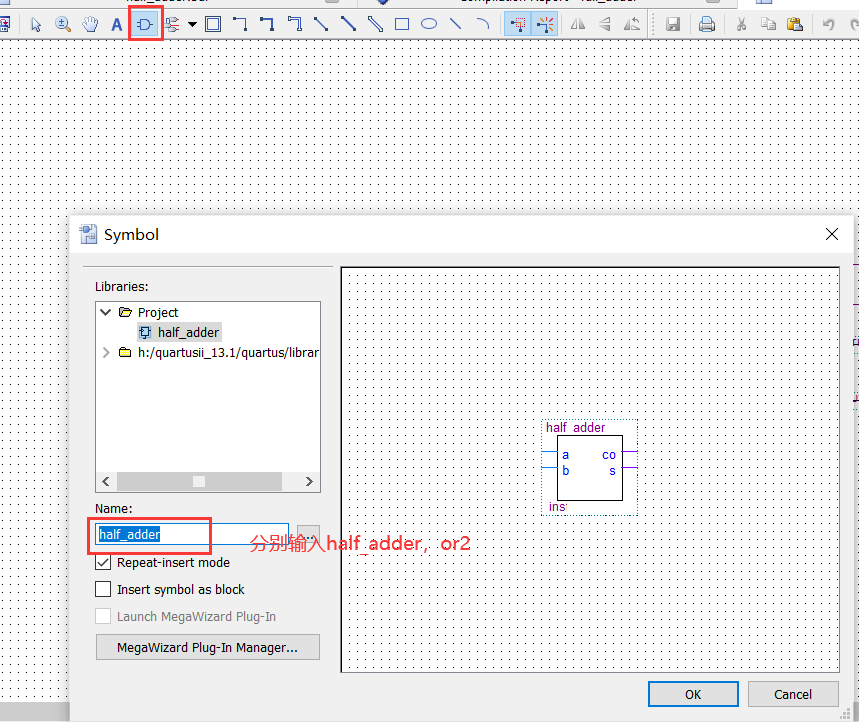This screenshot has height=722, width=859.
Task: Select the rectangle drawing tool
Action: [x=402, y=25]
